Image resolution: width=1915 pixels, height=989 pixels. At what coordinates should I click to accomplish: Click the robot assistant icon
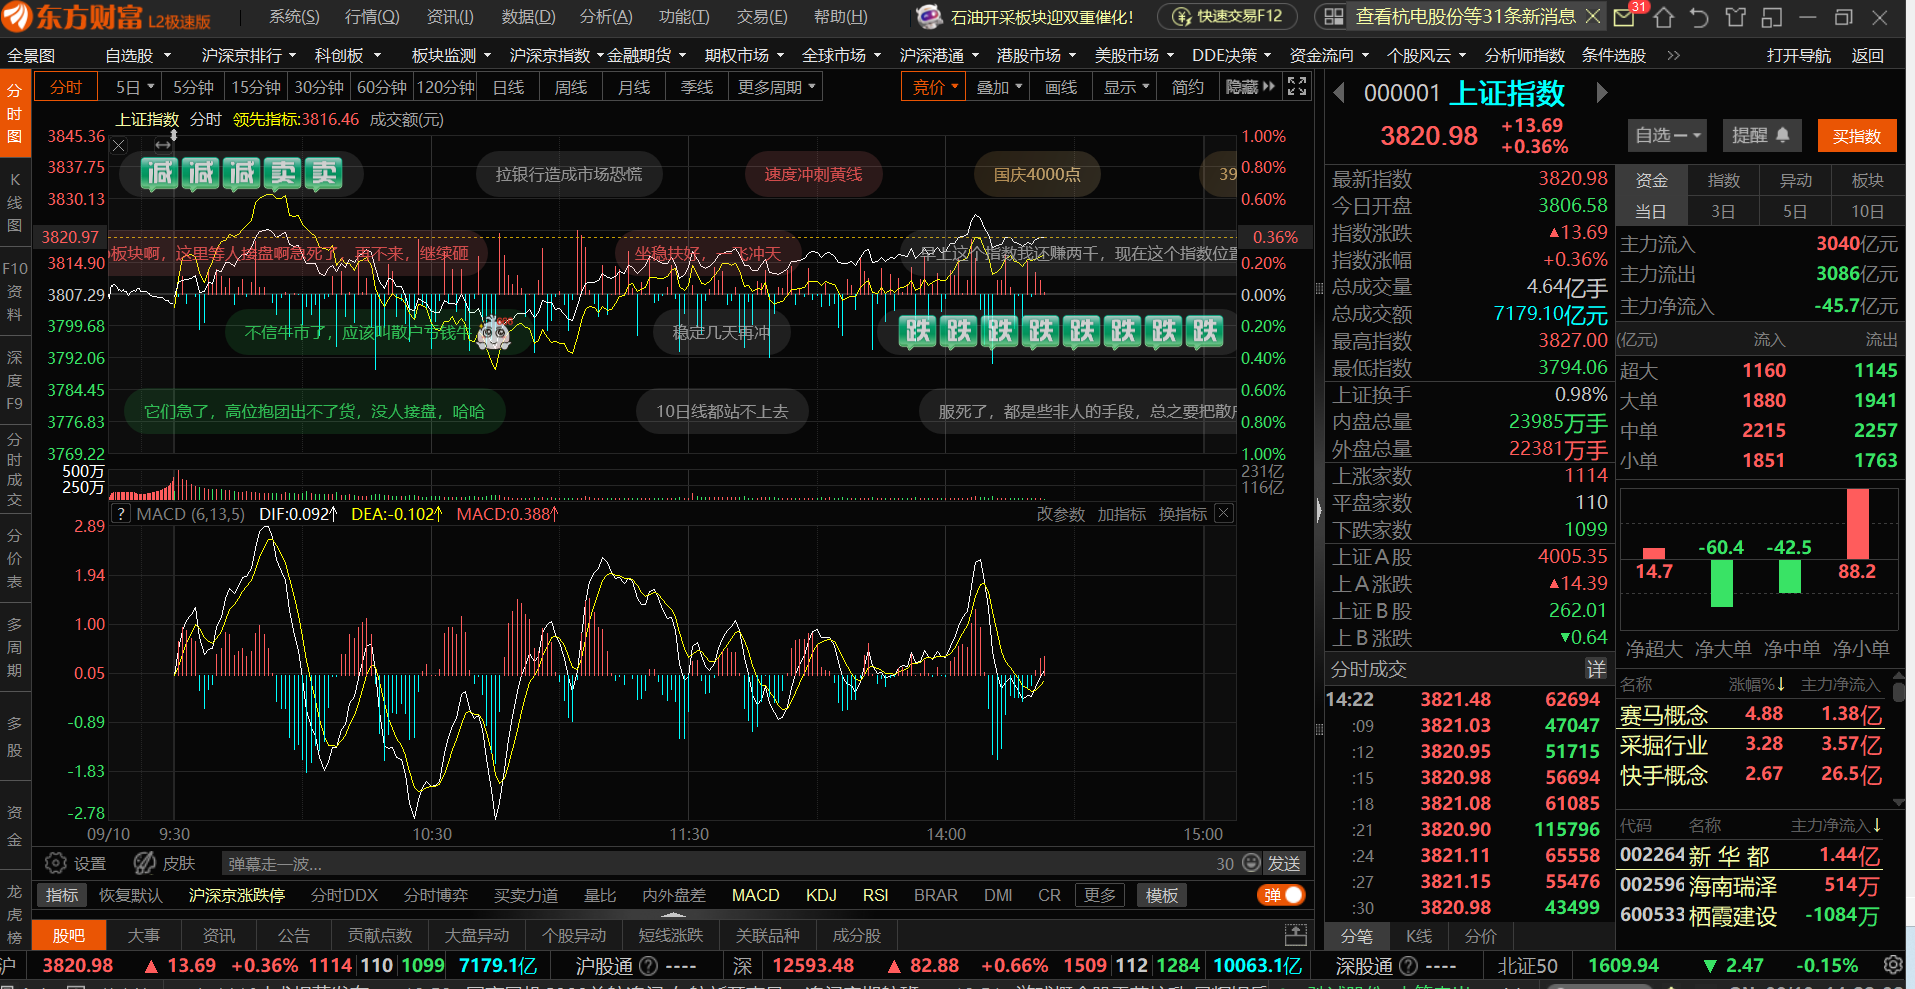[x=929, y=17]
